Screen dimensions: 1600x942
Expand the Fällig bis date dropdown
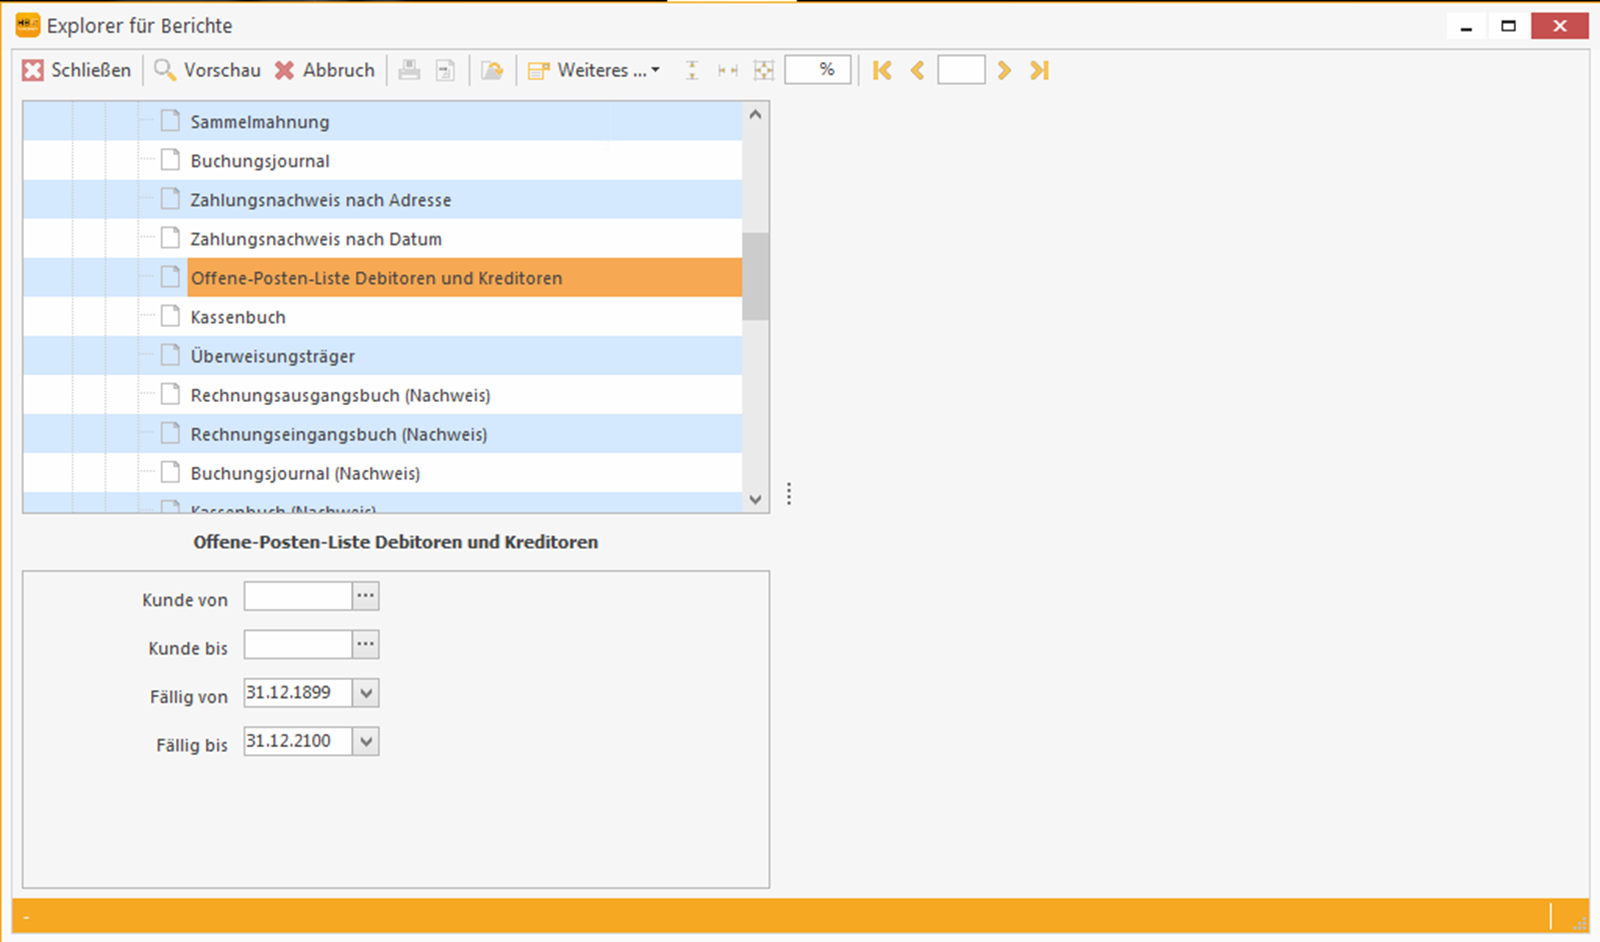pyautogui.click(x=366, y=741)
